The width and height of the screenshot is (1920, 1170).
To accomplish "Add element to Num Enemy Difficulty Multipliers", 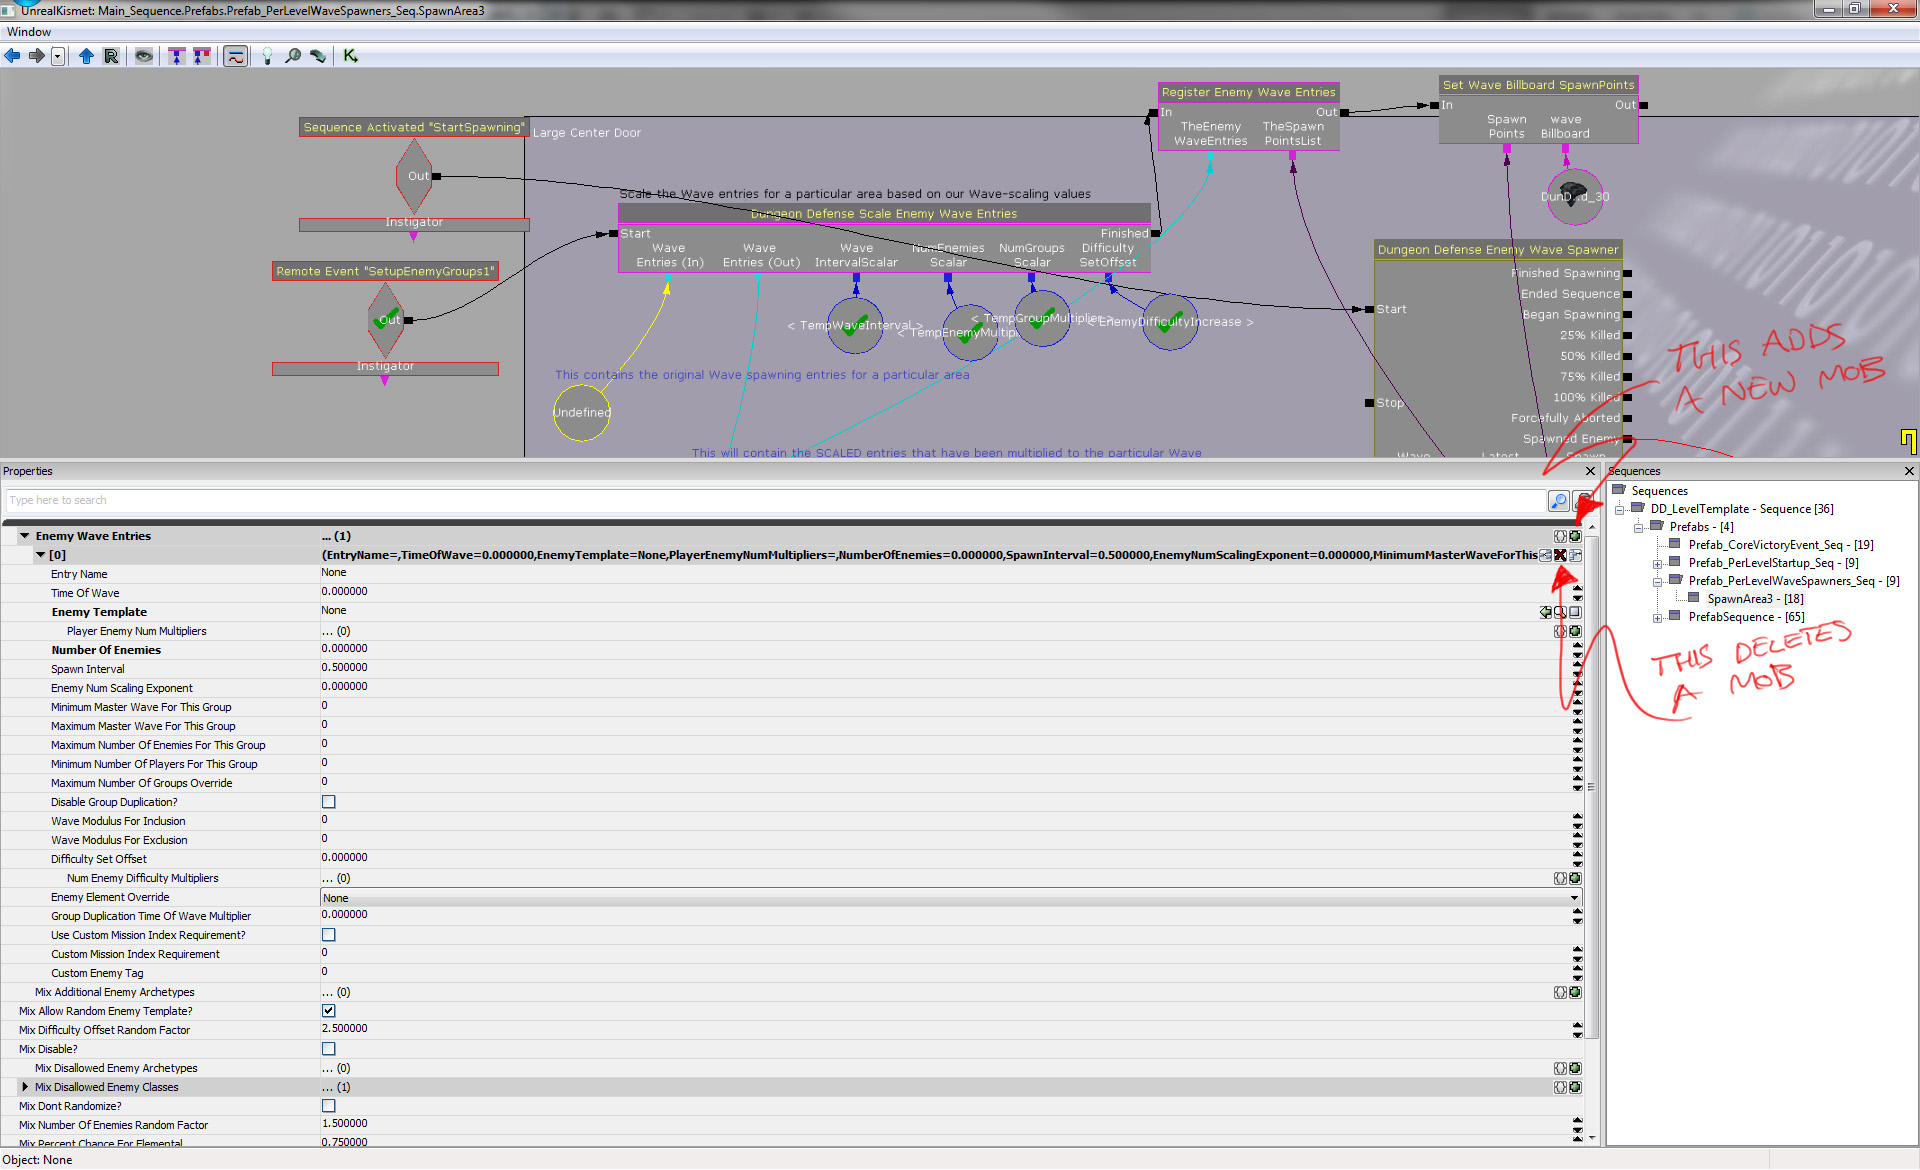I will tap(1575, 878).
